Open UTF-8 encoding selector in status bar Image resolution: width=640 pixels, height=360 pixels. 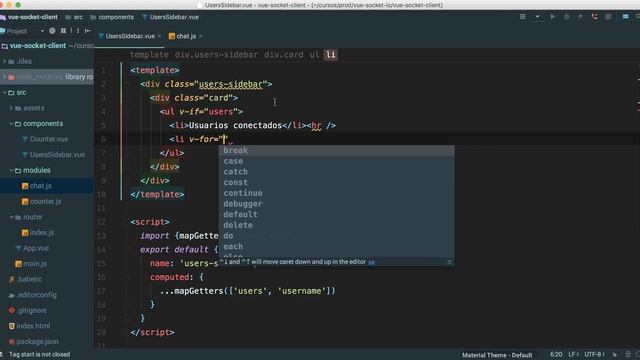point(594,354)
